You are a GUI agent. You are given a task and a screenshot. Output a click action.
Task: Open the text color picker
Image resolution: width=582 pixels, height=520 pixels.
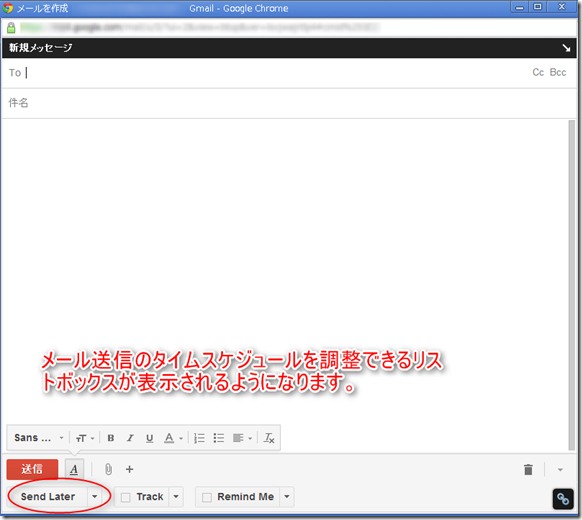tap(173, 438)
